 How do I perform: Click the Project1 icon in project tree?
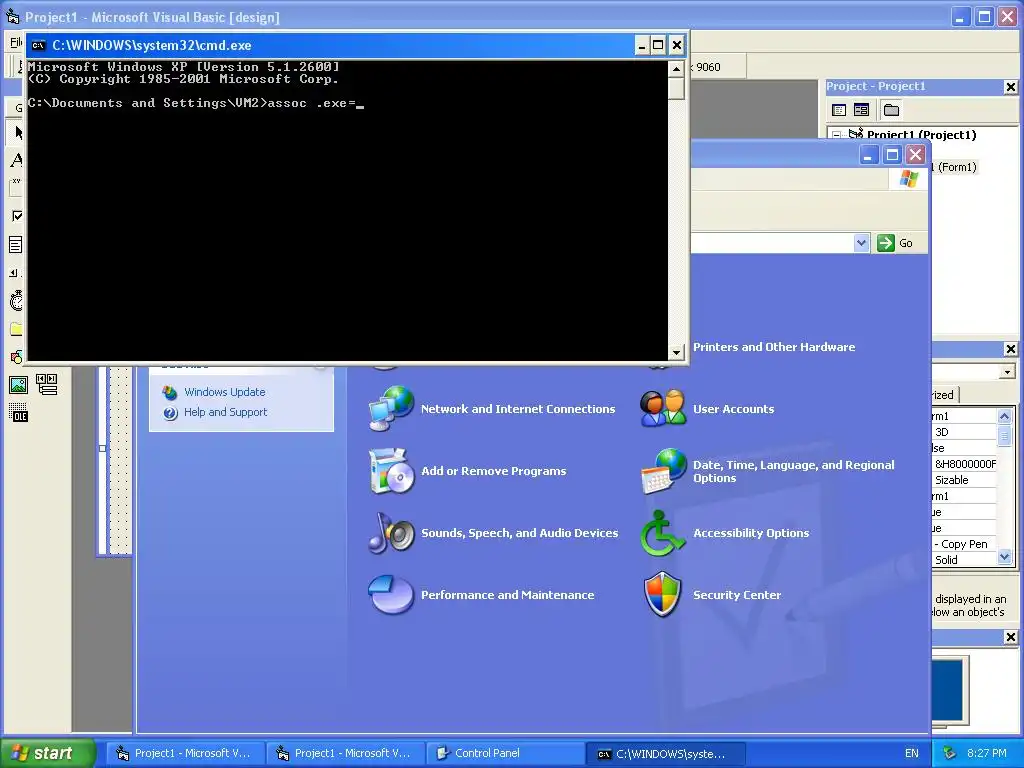click(x=856, y=134)
